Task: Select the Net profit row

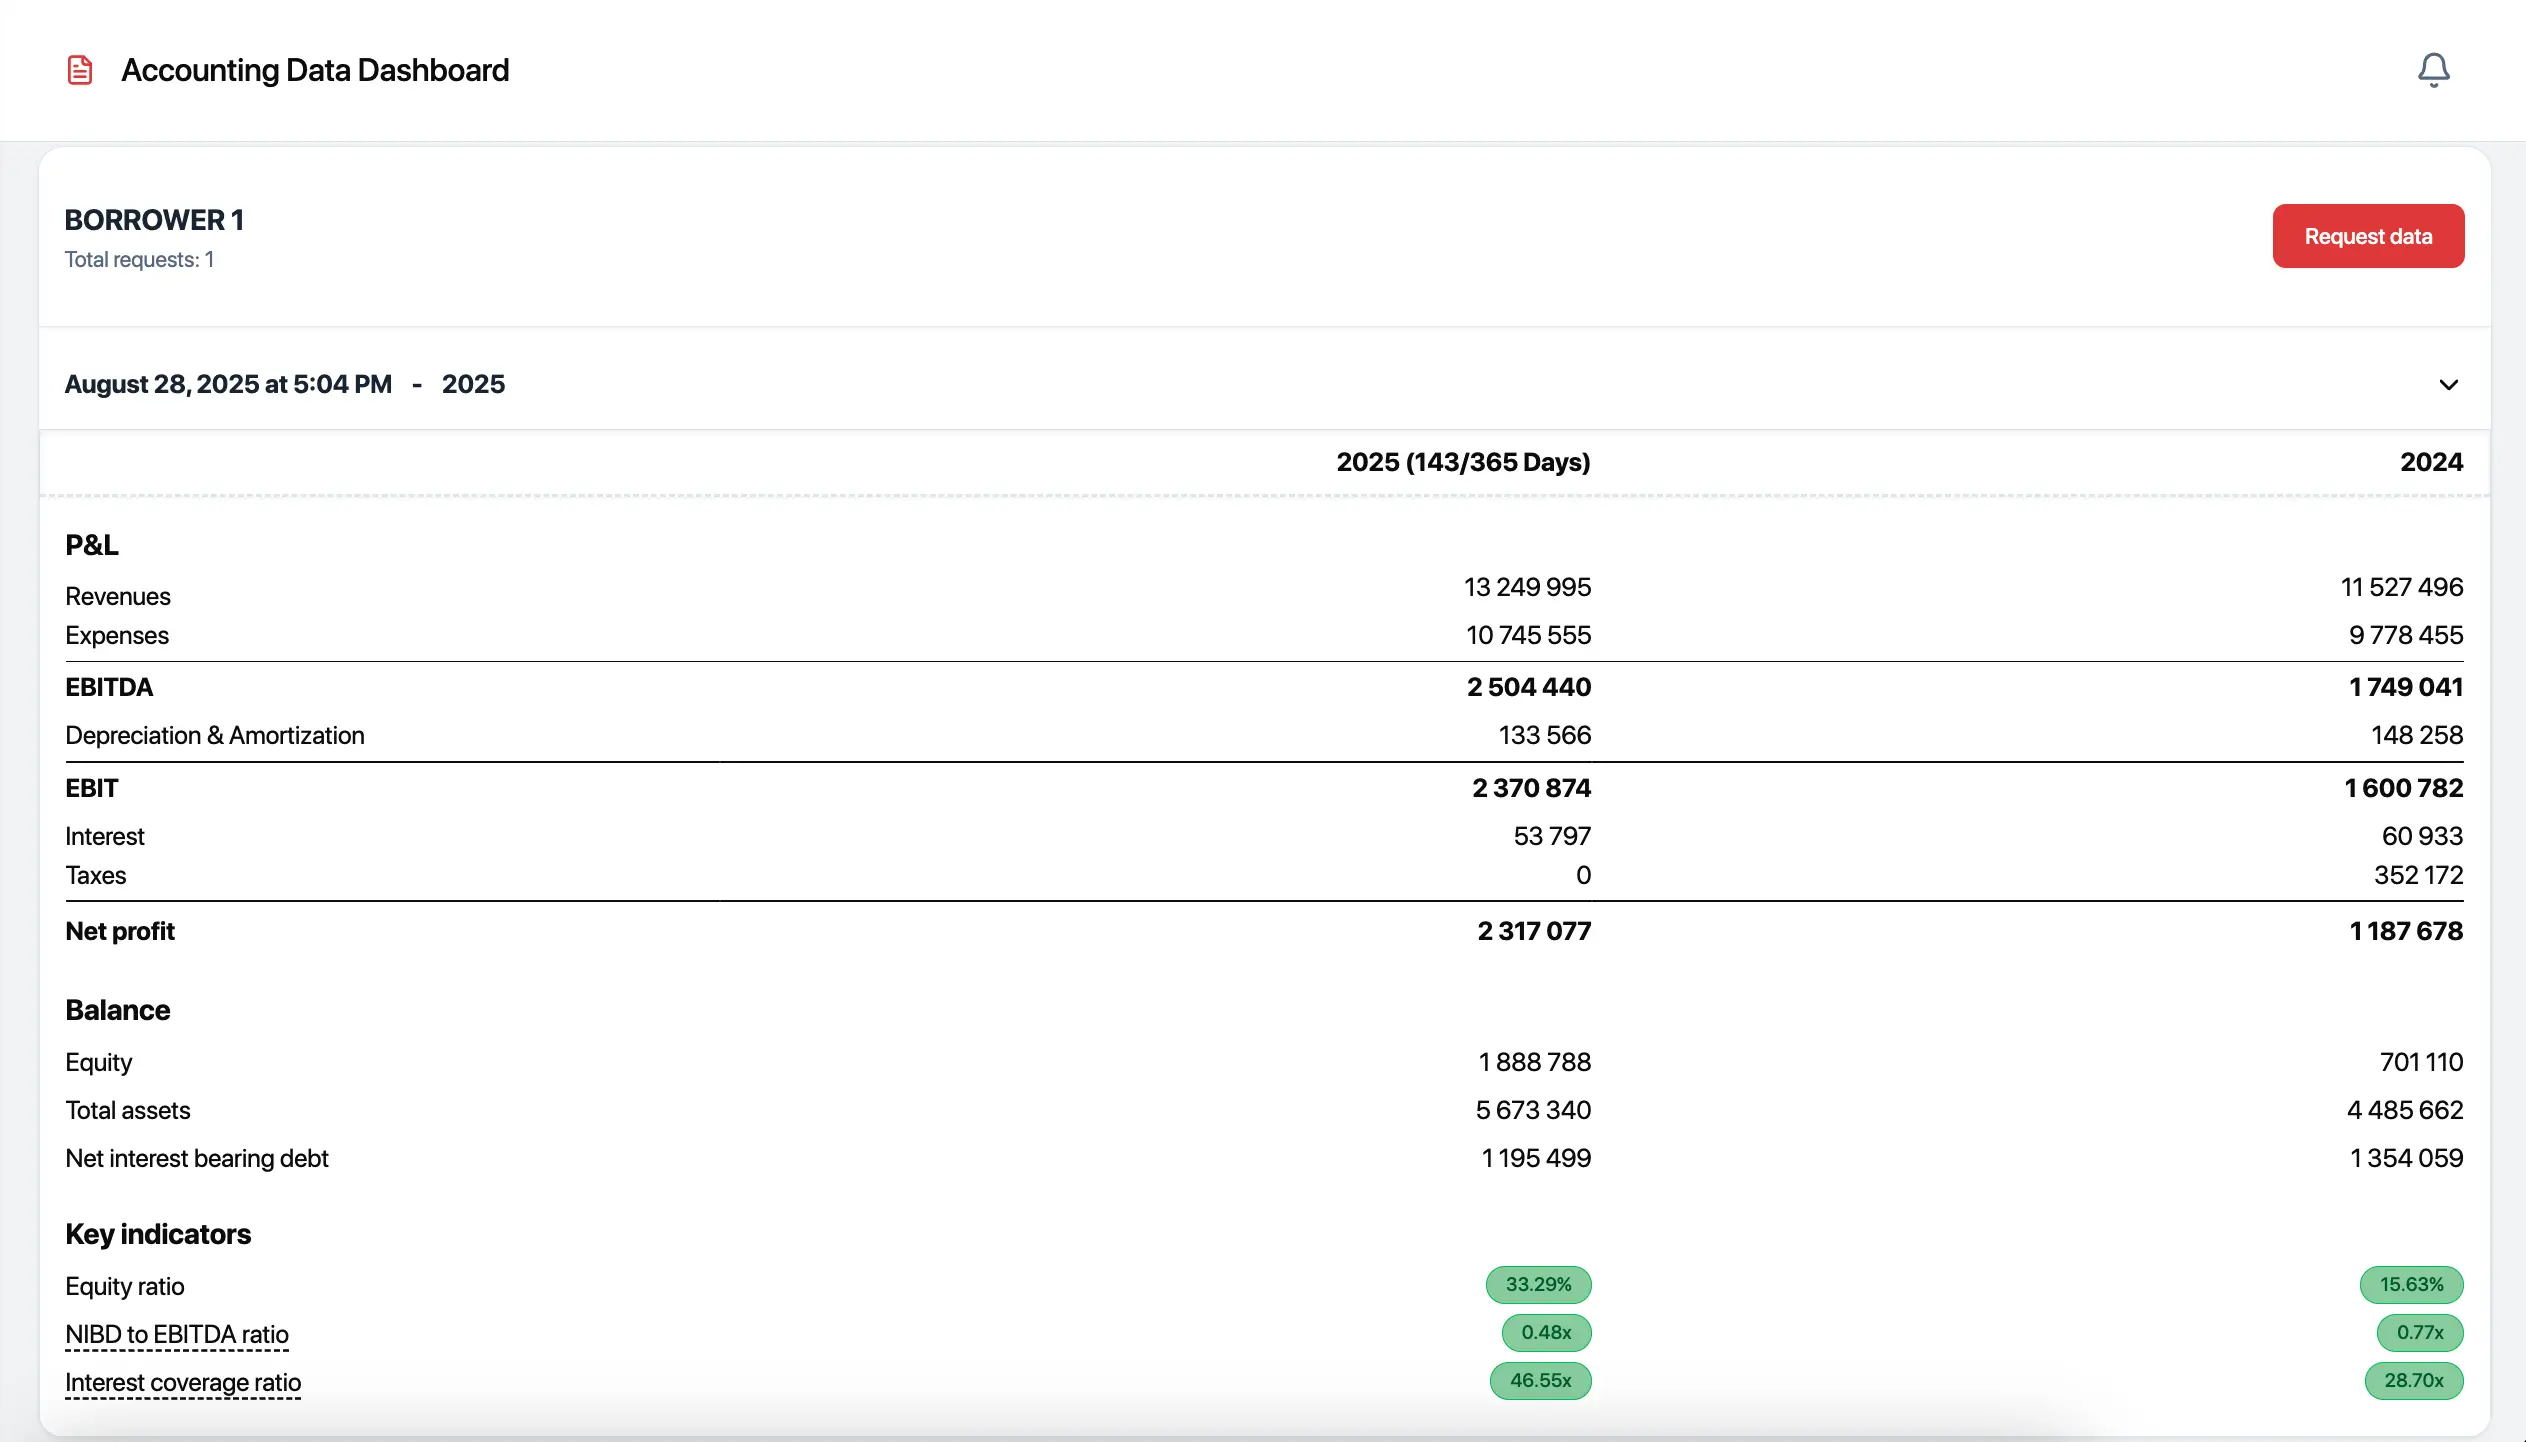Action: 120,931
